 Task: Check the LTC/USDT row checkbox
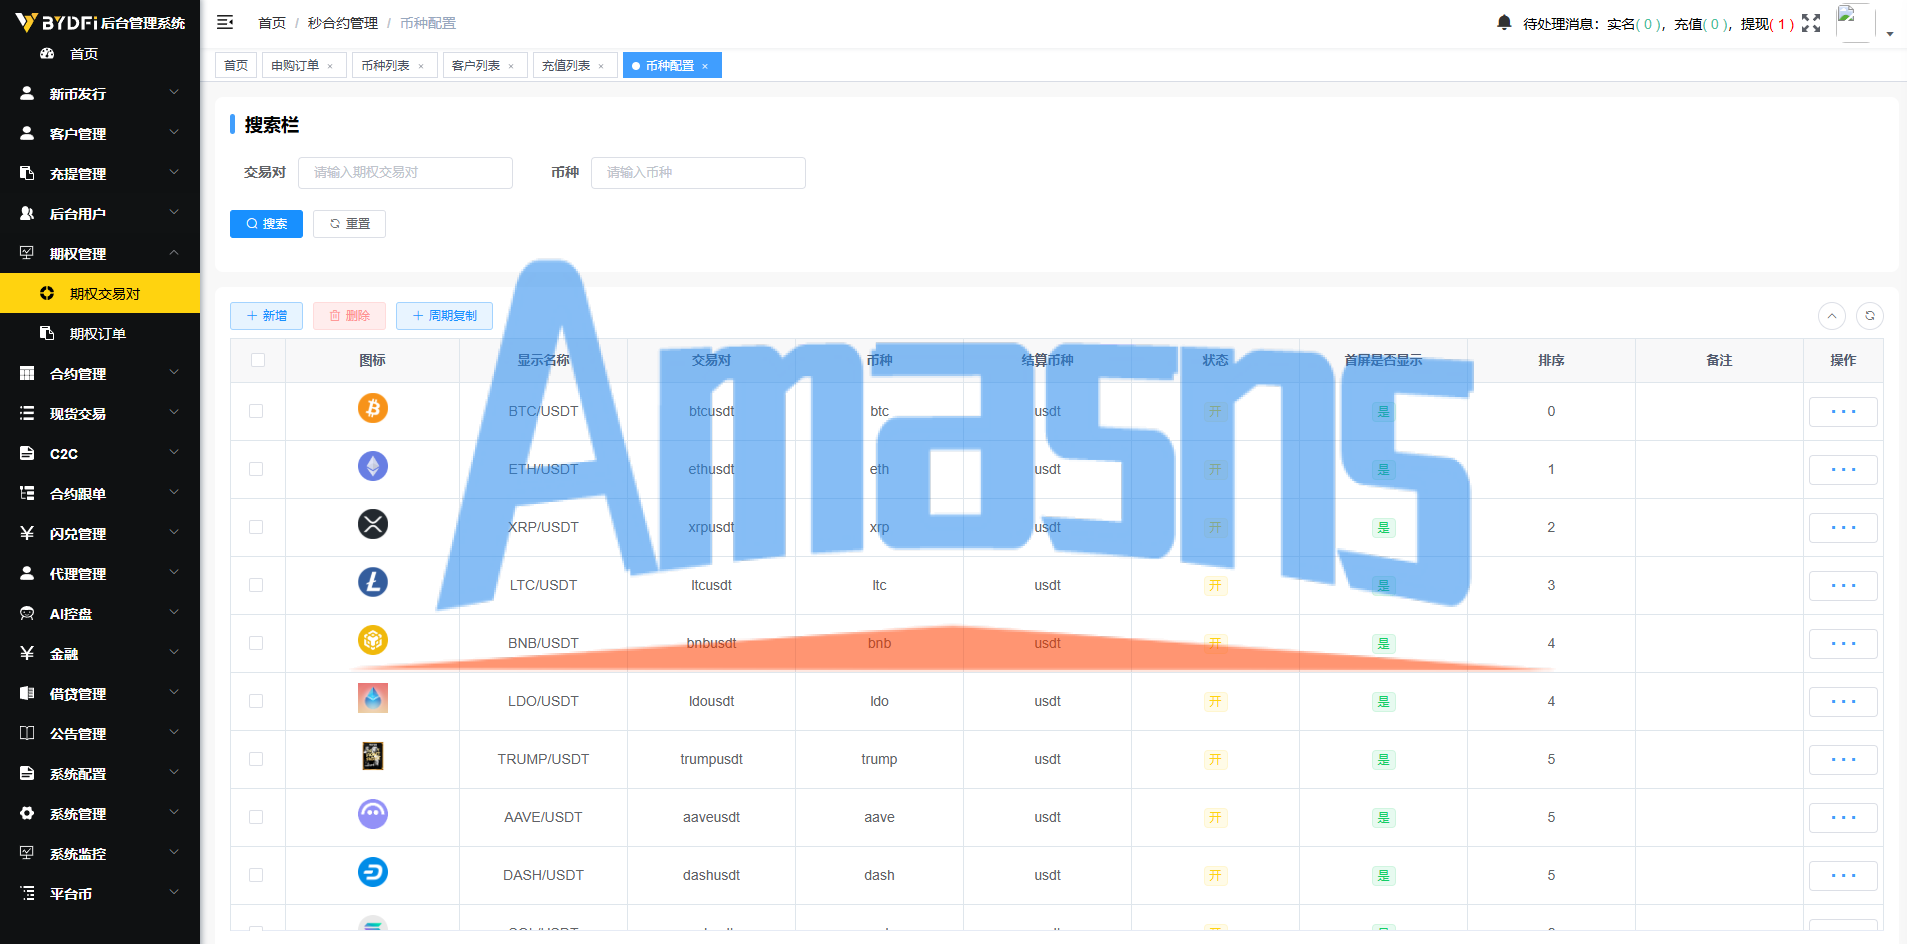tap(256, 585)
